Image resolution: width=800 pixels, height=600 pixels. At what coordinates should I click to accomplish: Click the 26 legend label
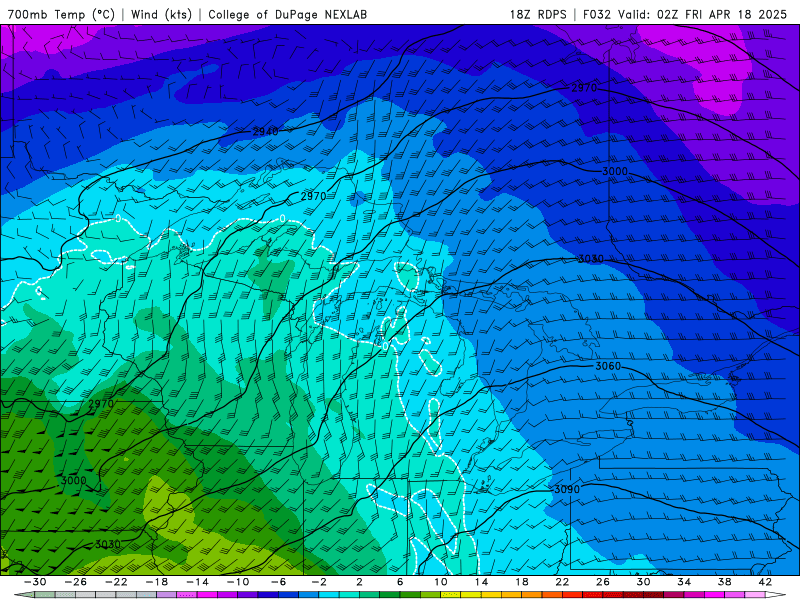(603, 582)
